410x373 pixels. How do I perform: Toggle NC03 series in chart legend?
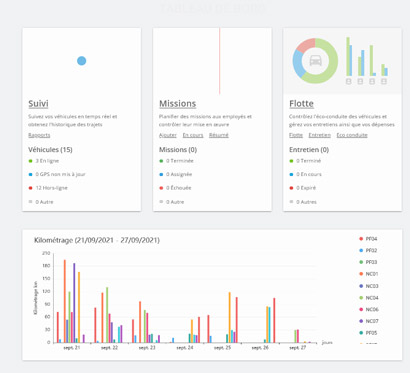369,286
